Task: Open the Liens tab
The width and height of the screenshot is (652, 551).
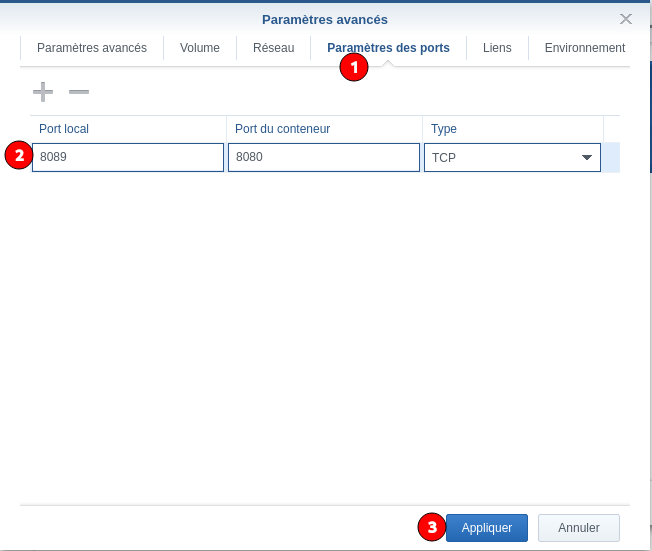Action: point(497,48)
